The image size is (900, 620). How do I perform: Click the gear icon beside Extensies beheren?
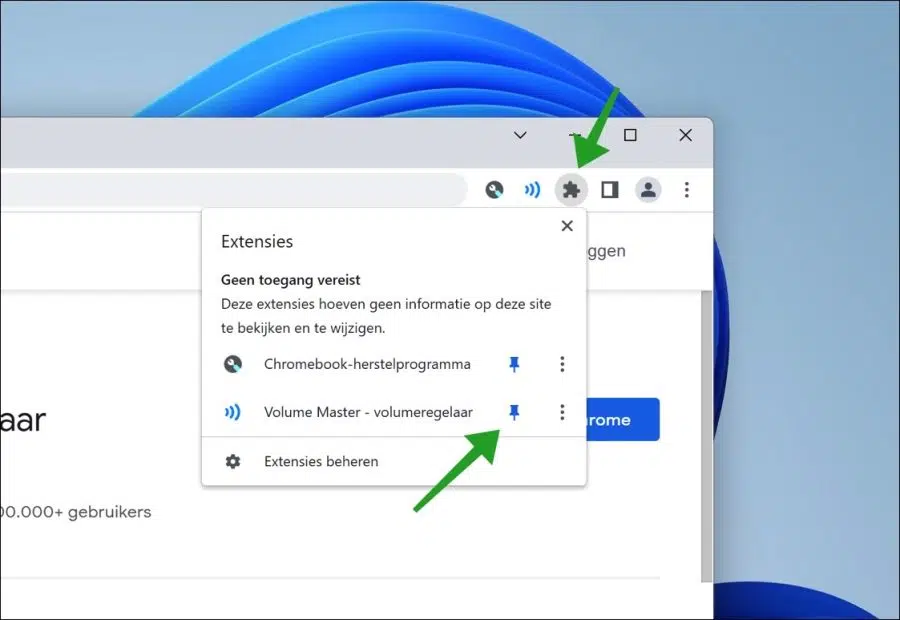click(232, 461)
